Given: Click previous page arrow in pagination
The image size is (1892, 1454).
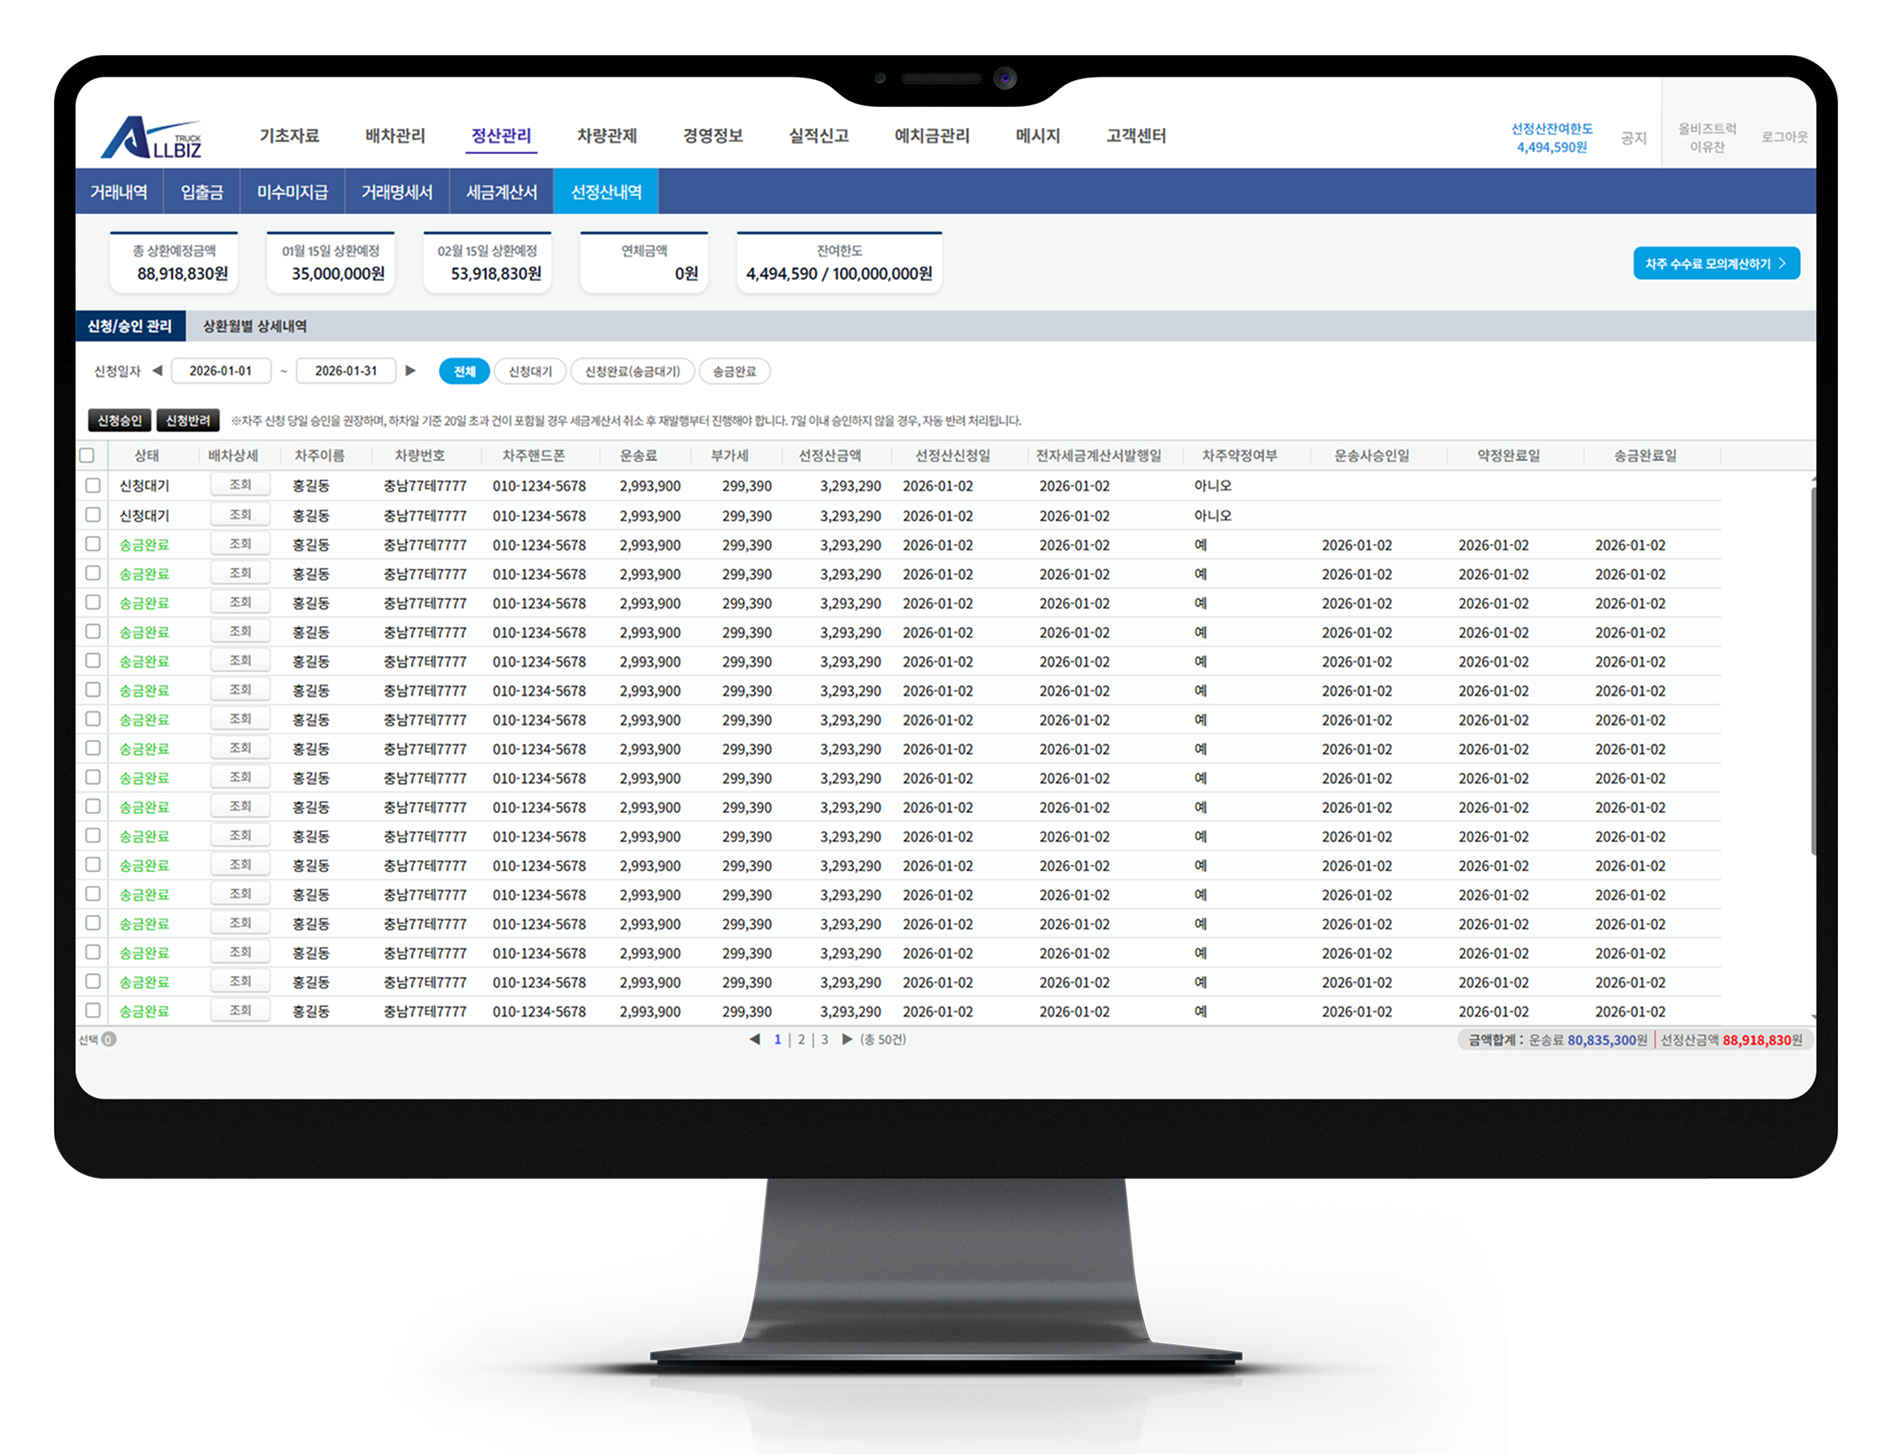Looking at the screenshot, I should (x=754, y=1040).
